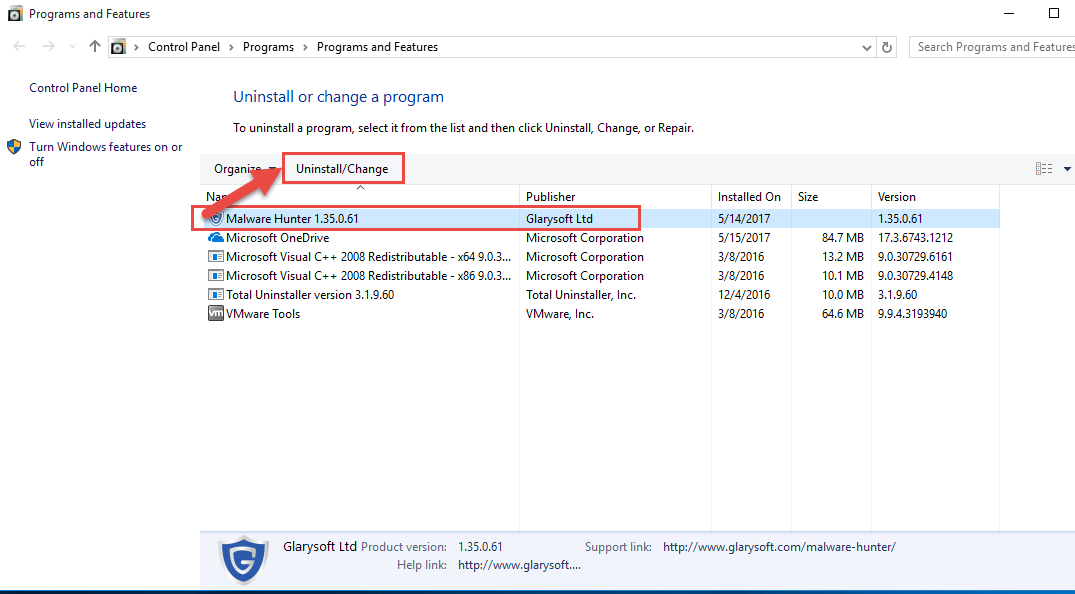
Task: Select the VMware Tools entry
Action: (263, 314)
